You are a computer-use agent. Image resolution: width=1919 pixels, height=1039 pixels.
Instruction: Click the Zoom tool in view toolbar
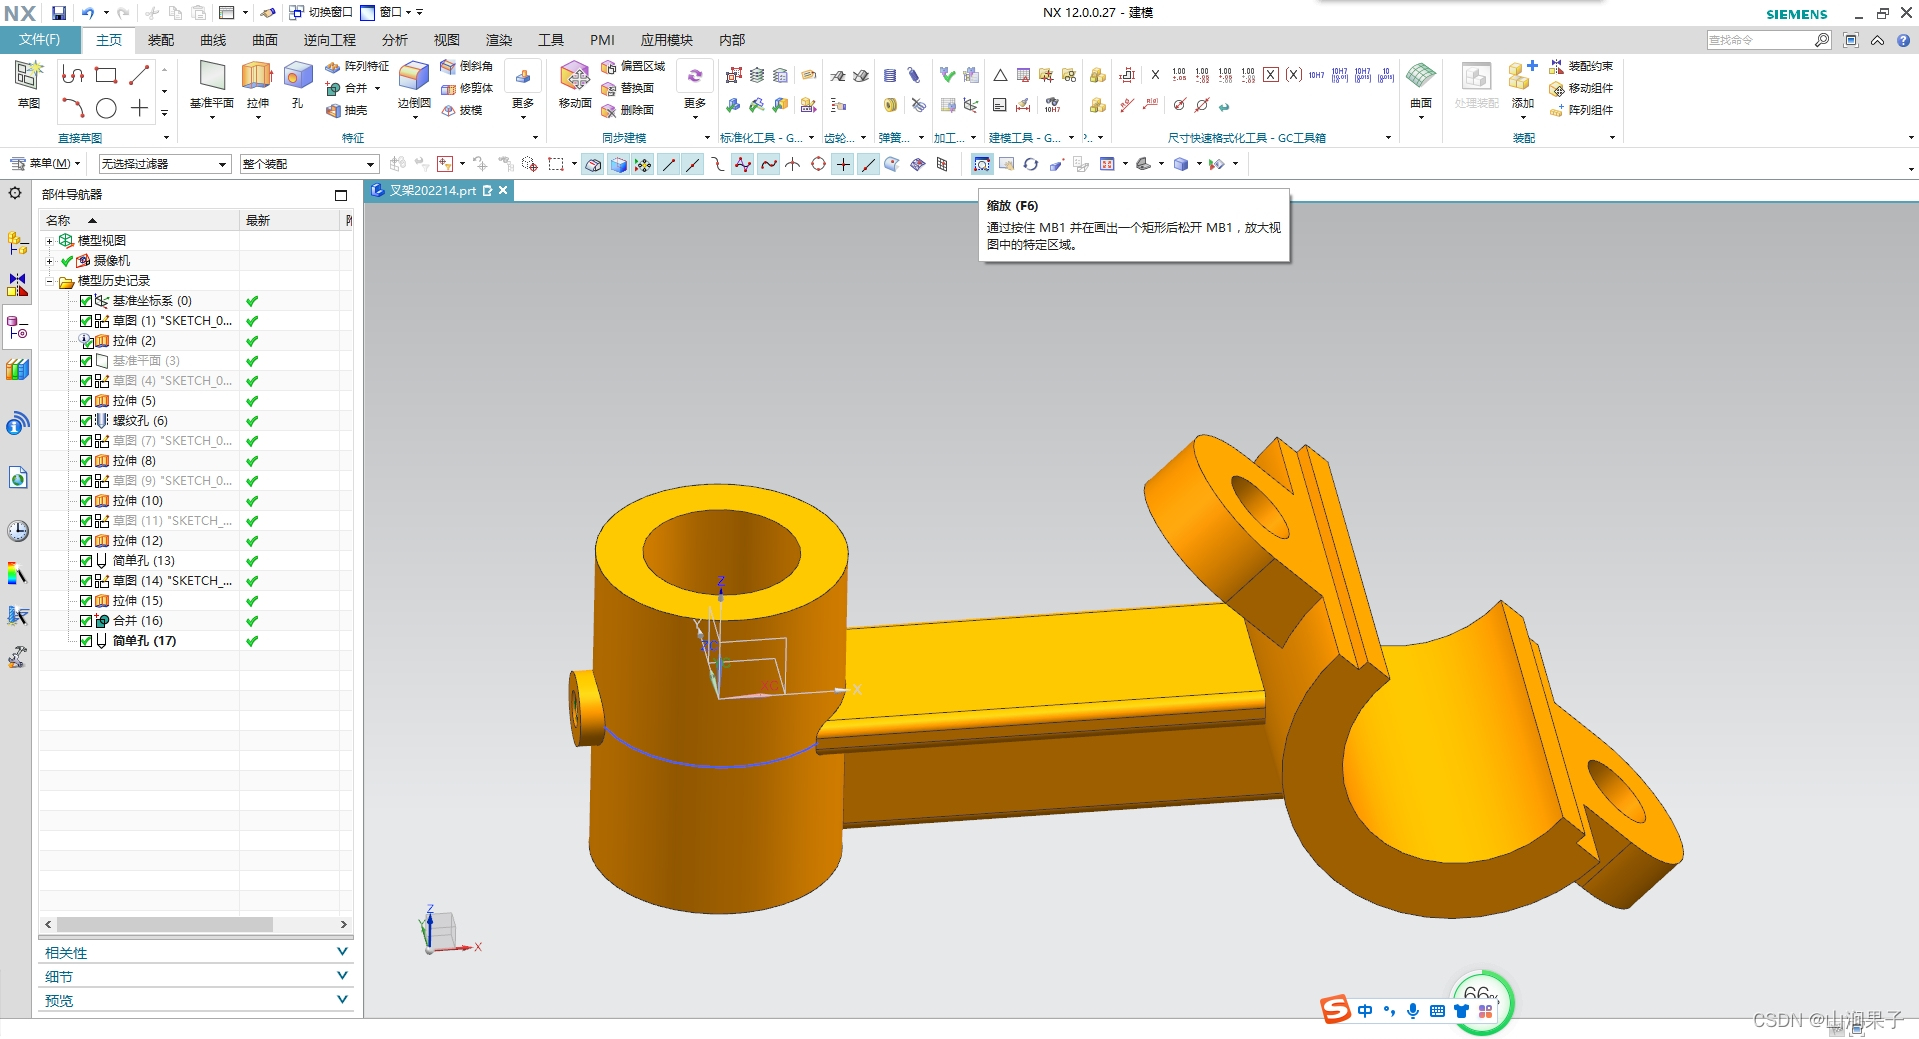point(982,164)
